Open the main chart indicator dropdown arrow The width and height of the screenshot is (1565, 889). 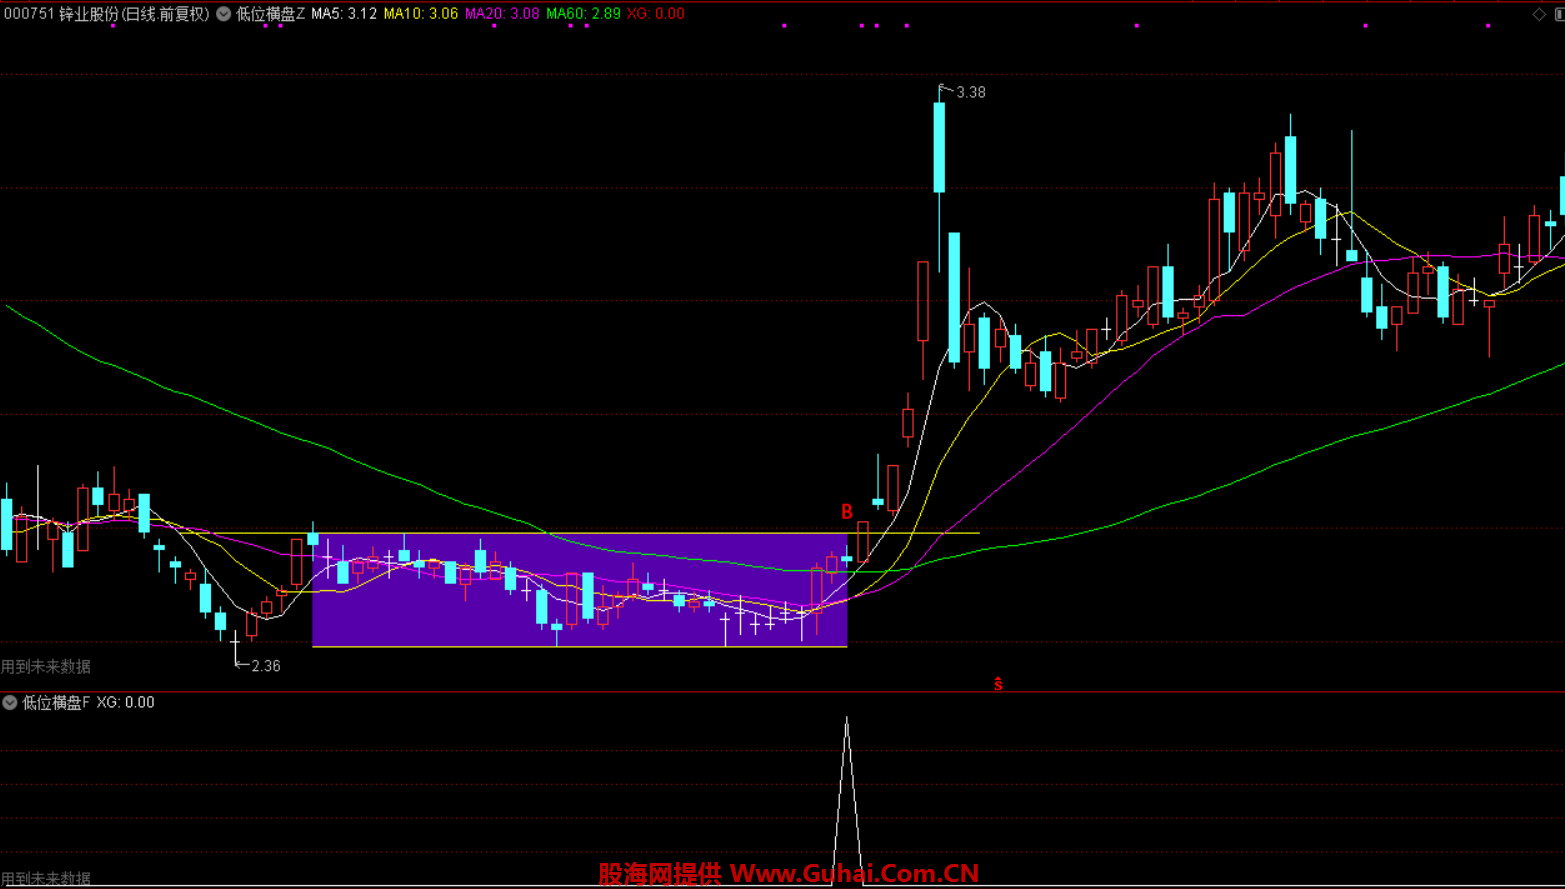coord(224,14)
